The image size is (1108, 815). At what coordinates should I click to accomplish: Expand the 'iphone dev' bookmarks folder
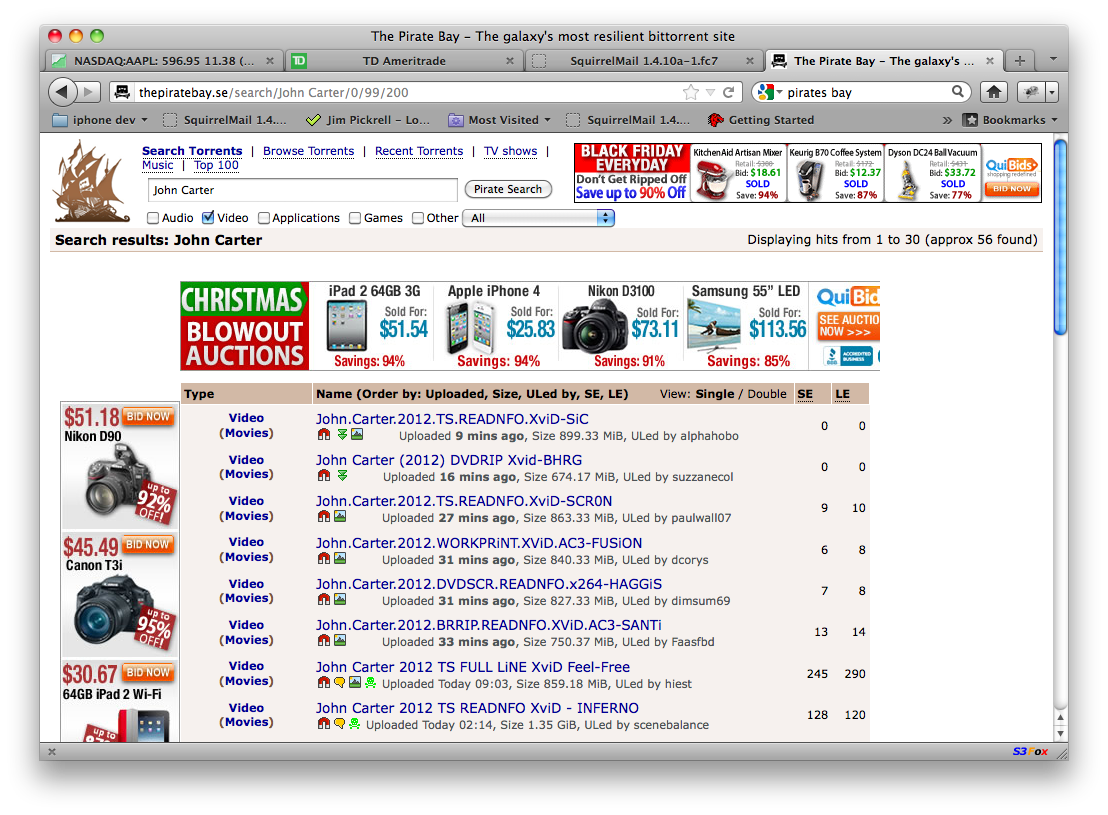pos(99,120)
